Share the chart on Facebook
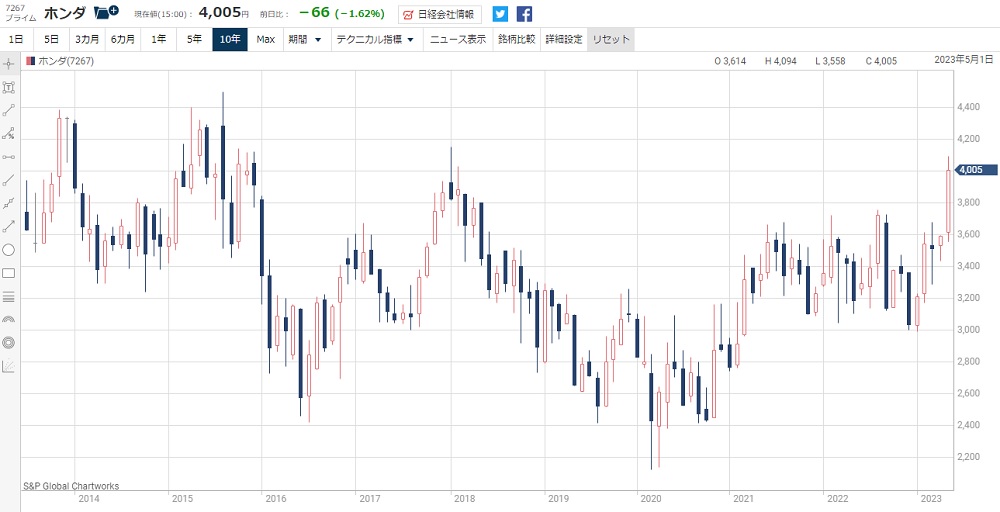This screenshot has height=512, width=1000. pyautogui.click(x=524, y=13)
